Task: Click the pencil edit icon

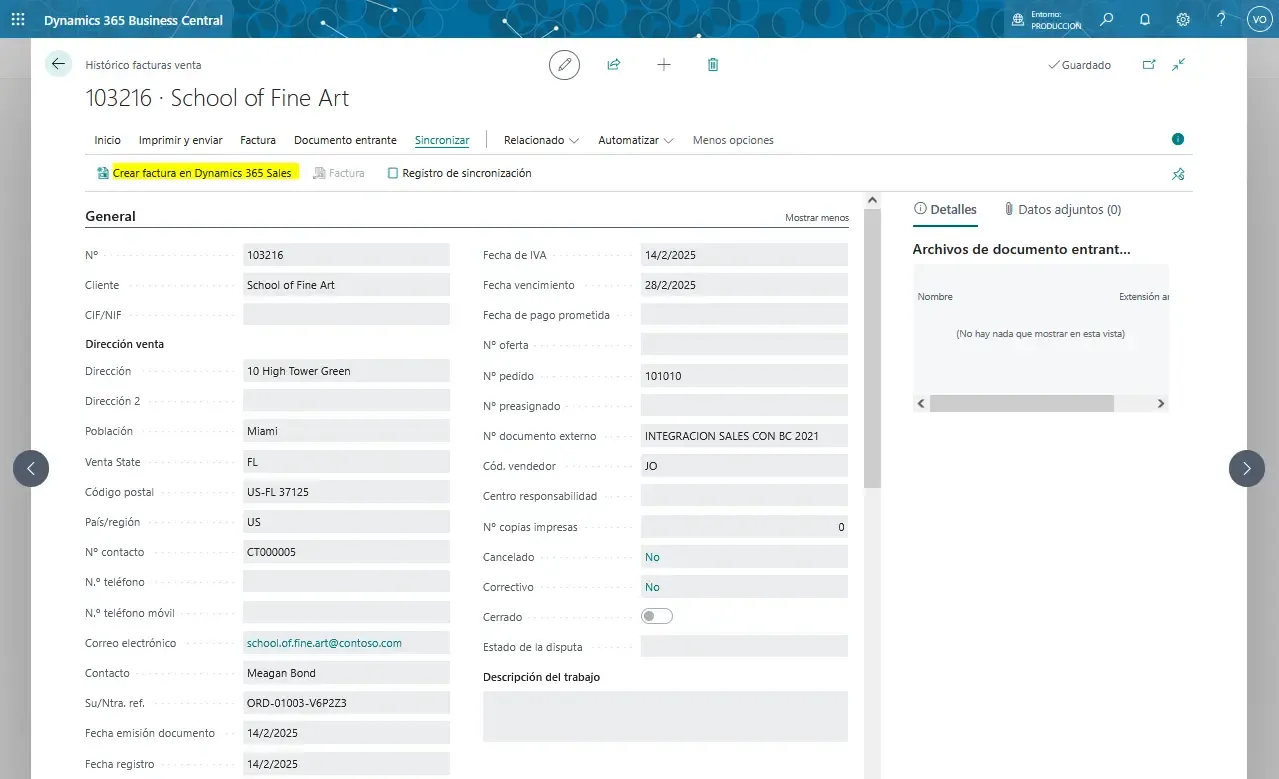Action: (564, 65)
